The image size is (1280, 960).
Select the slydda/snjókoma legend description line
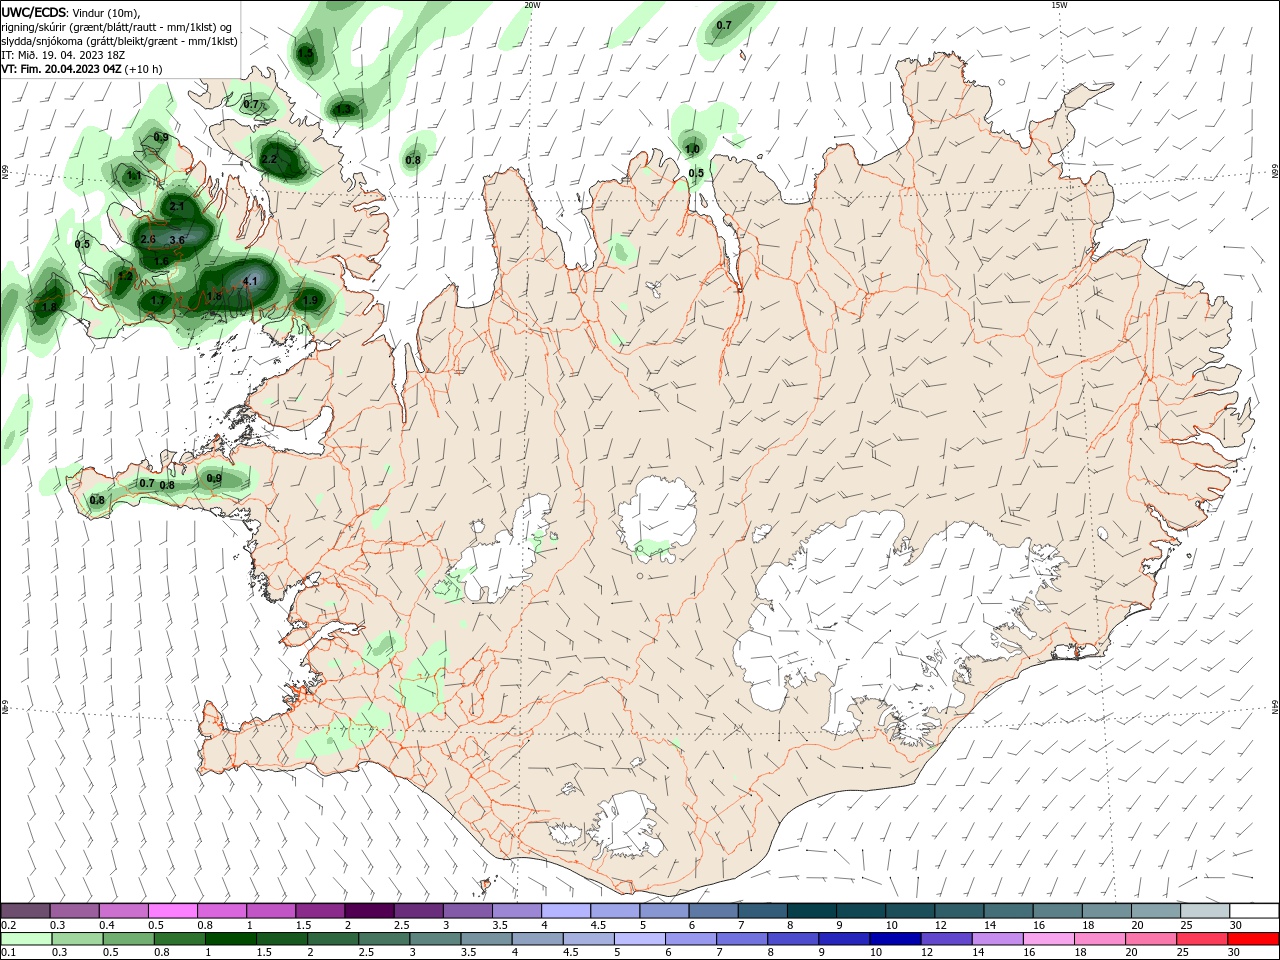119,41
